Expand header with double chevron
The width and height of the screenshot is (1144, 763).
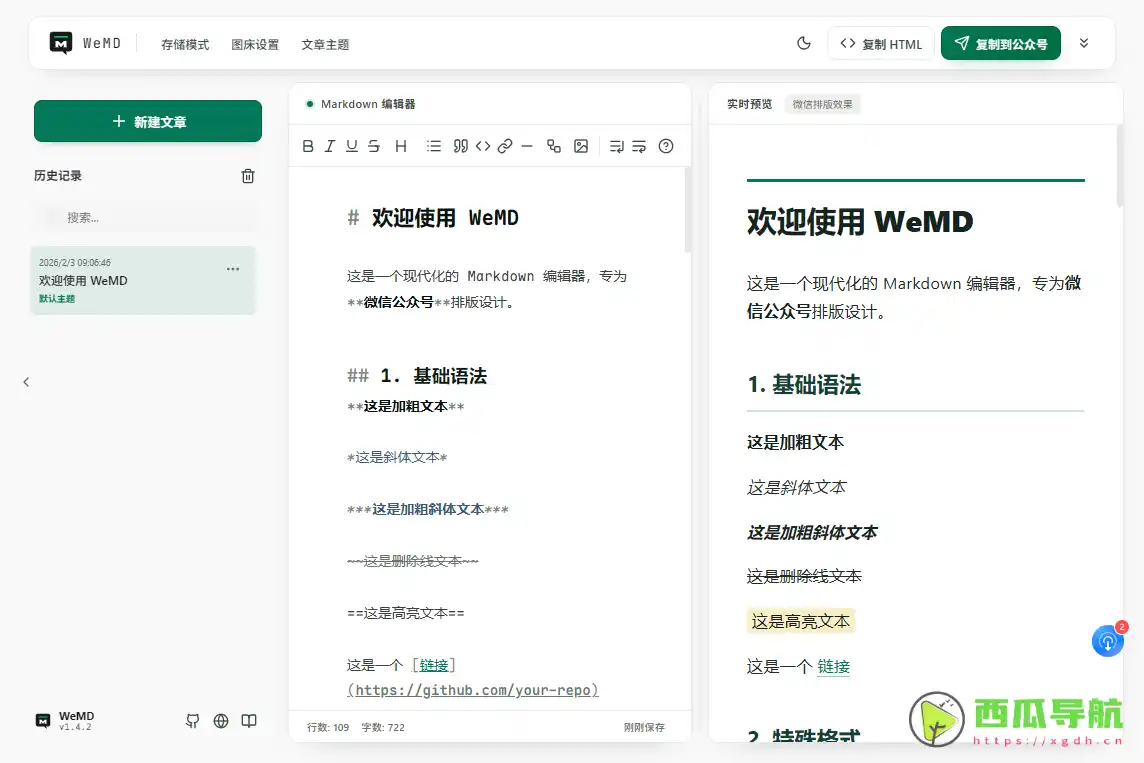click(x=1084, y=43)
